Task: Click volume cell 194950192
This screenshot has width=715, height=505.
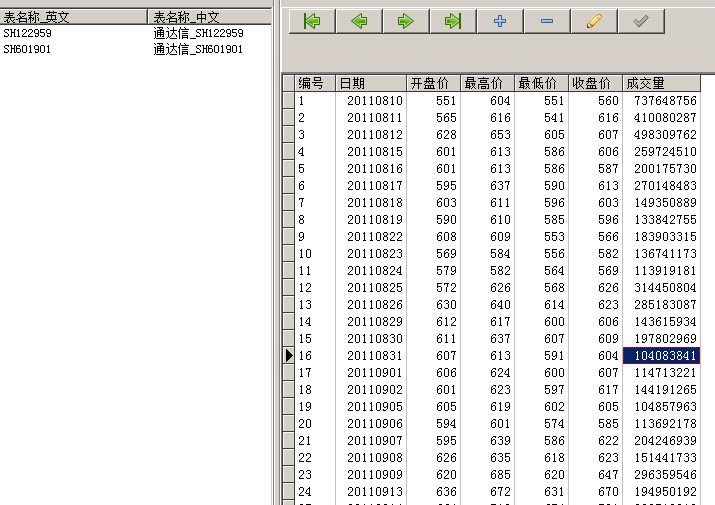Action: 661,491
